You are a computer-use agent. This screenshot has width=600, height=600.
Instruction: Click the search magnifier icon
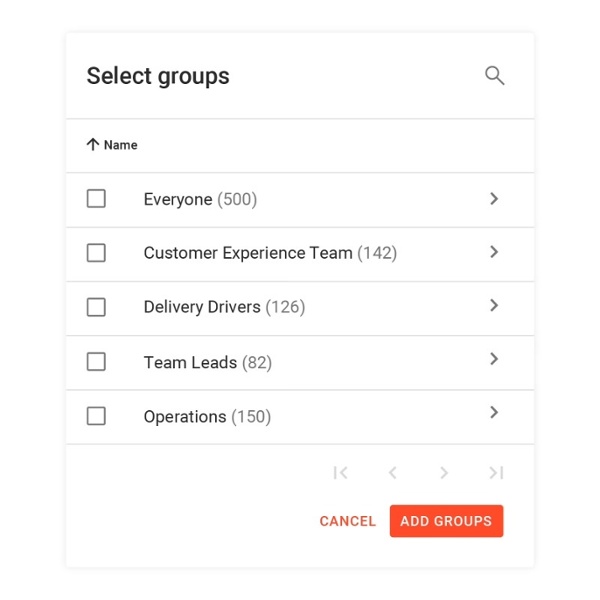[x=494, y=76]
